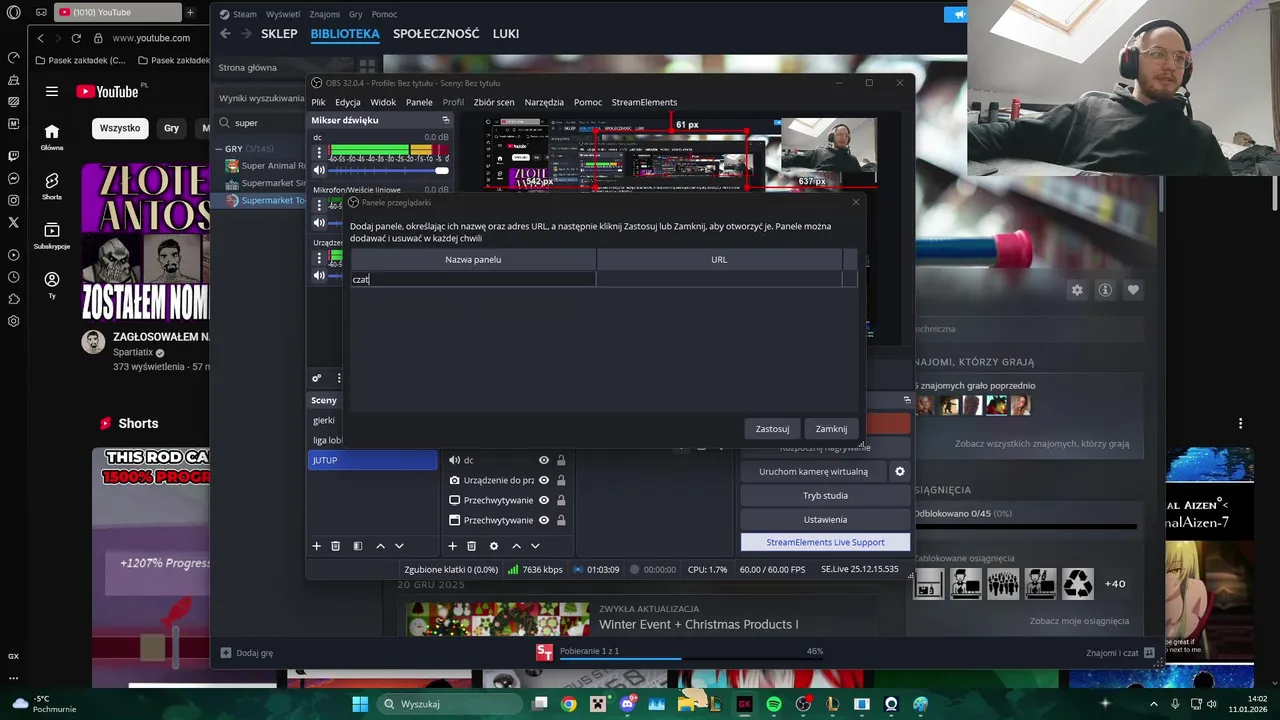
Task: Open the Steam game settings gear icon
Action: click(x=1077, y=290)
